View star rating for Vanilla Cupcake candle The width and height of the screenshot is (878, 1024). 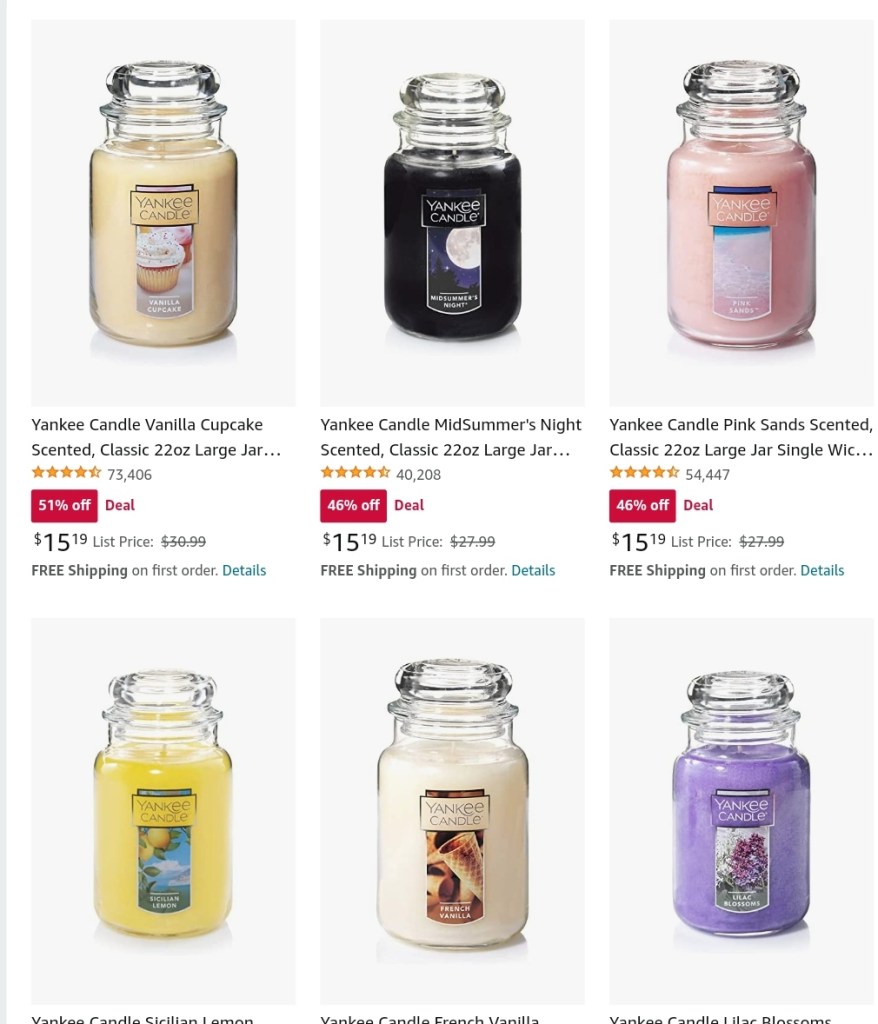coord(66,472)
